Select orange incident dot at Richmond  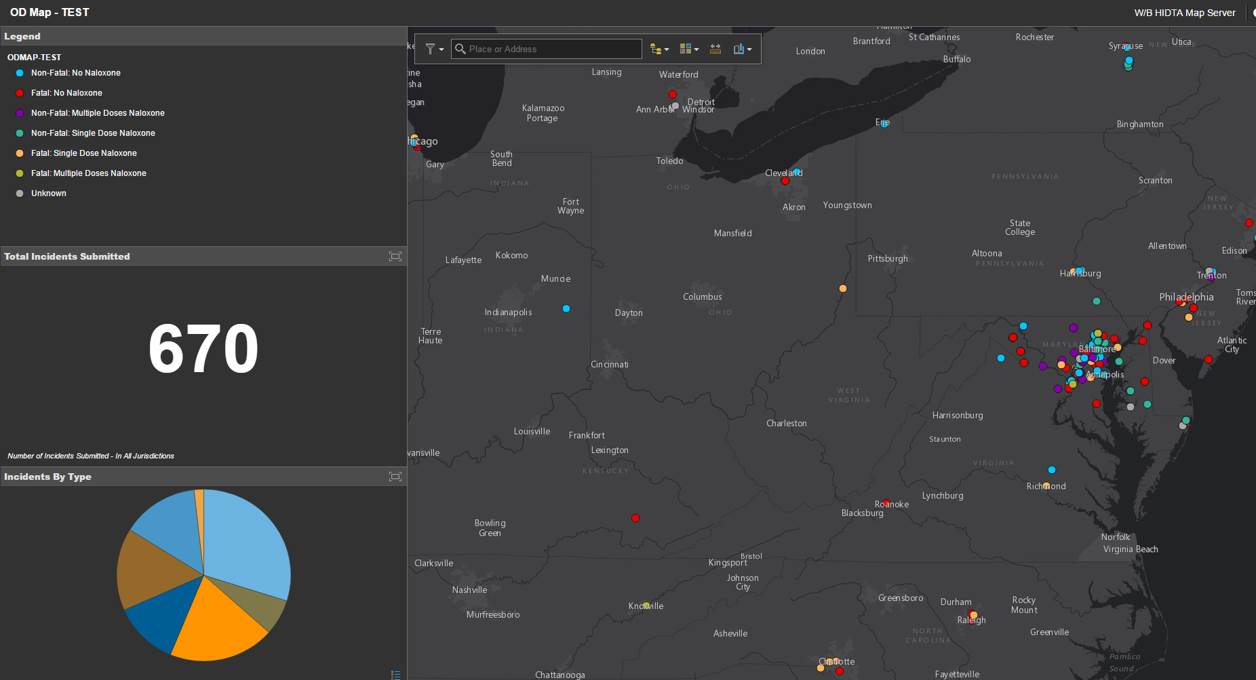click(x=1046, y=486)
